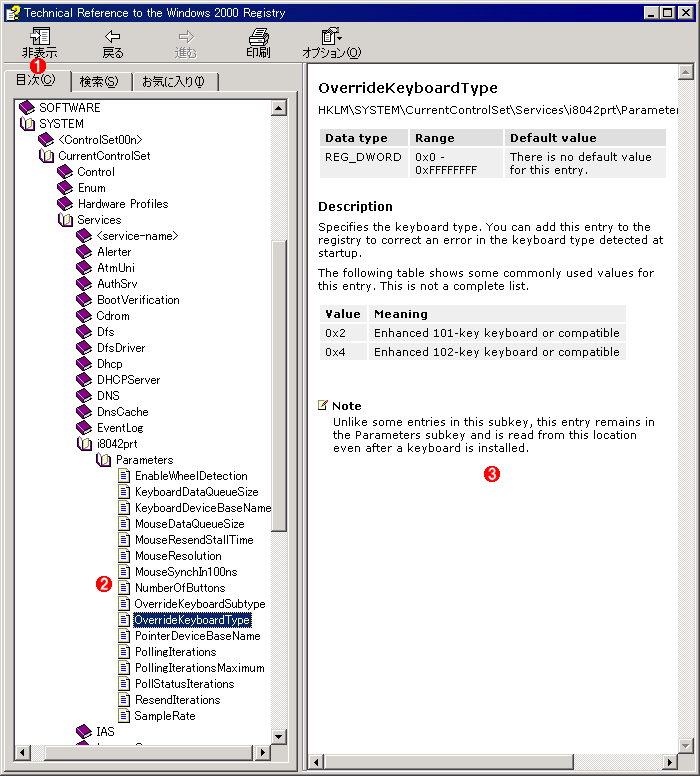Click the page icon beside SampleRate
Image resolution: width=700 pixels, height=776 pixels.
[124, 716]
